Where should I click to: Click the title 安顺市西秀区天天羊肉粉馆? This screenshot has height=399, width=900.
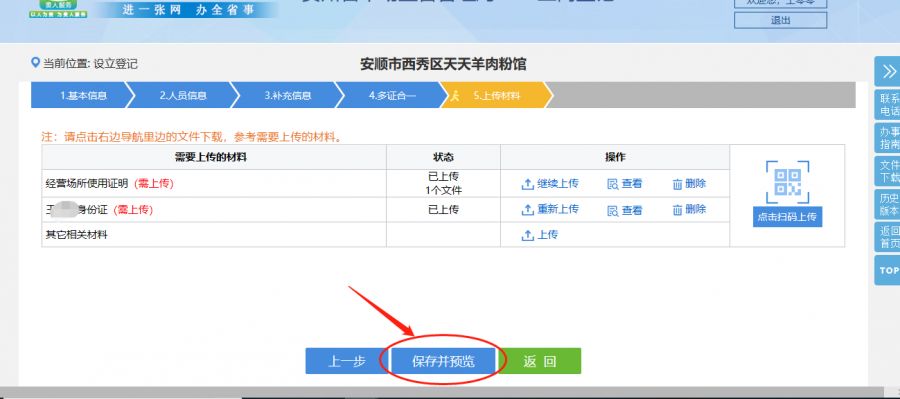click(x=443, y=64)
